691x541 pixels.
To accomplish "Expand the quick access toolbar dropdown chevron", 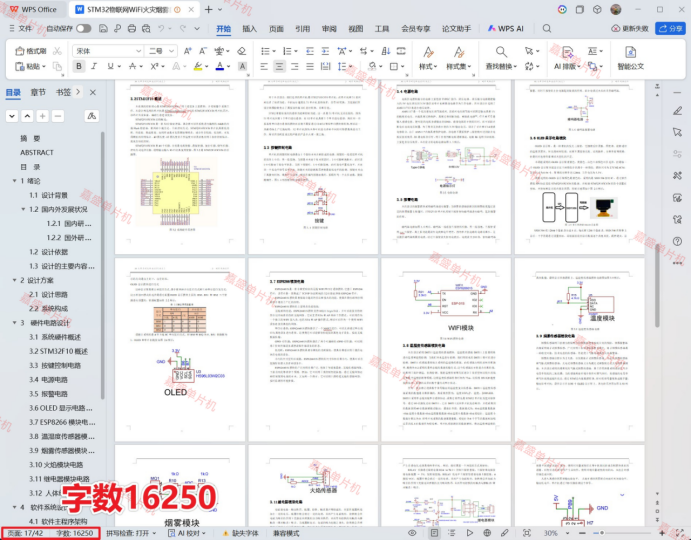I will pos(197,28).
